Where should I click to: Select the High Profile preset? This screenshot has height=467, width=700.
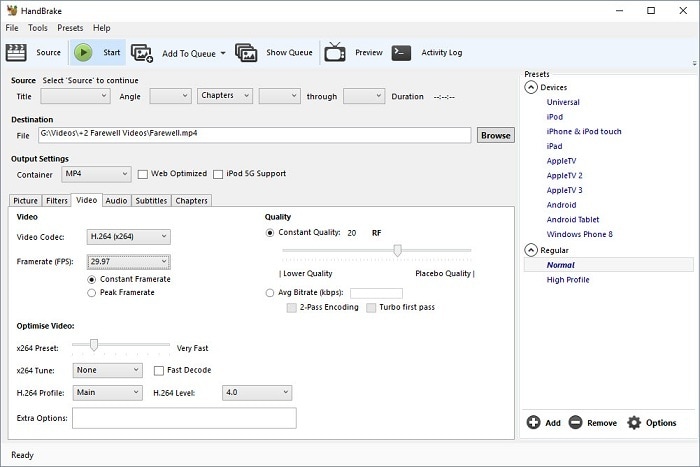tap(568, 280)
